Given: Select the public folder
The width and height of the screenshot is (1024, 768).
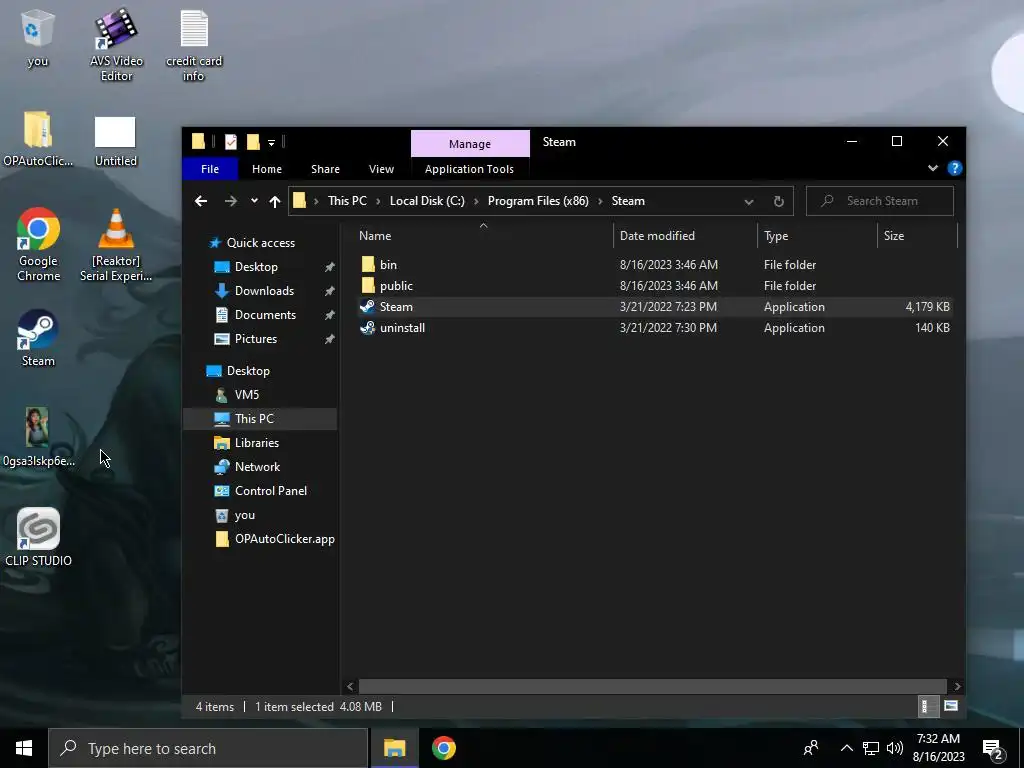Looking at the screenshot, I should coord(654,285).
